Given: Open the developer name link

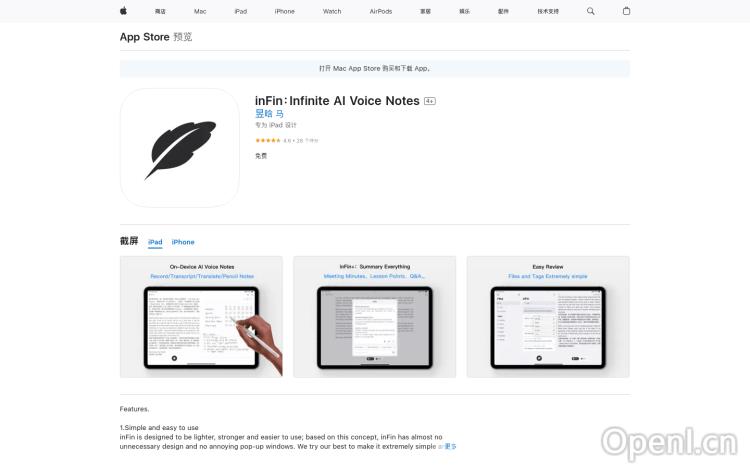Looking at the screenshot, I should 269,114.
